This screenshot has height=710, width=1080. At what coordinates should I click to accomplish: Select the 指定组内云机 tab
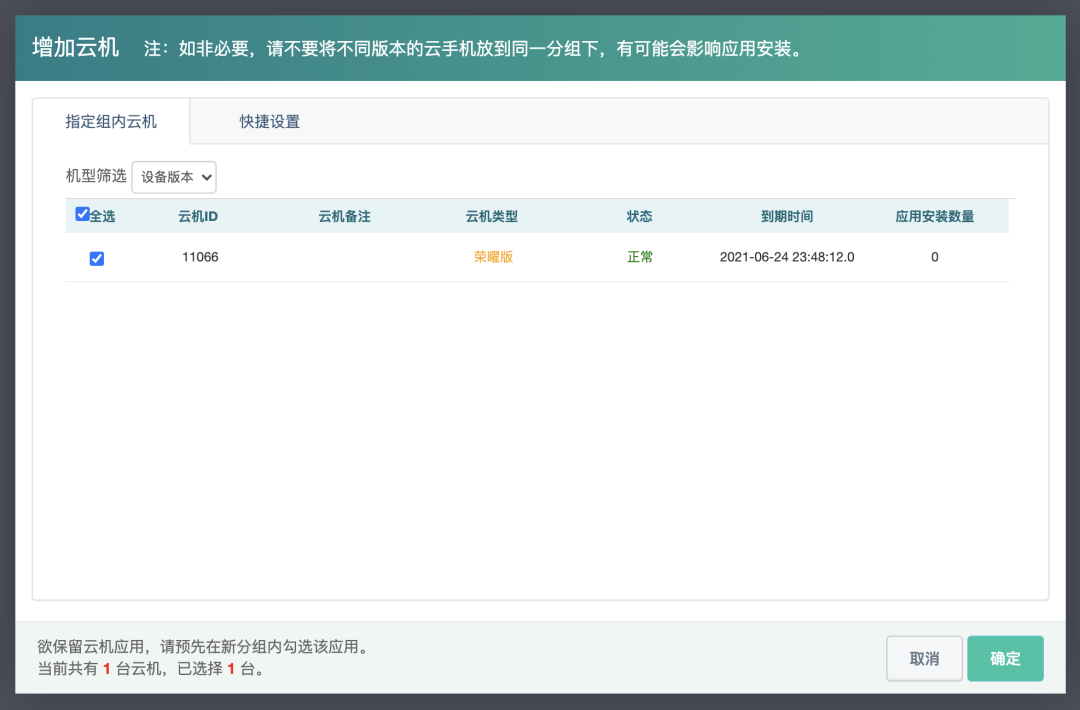coord(110,120)
